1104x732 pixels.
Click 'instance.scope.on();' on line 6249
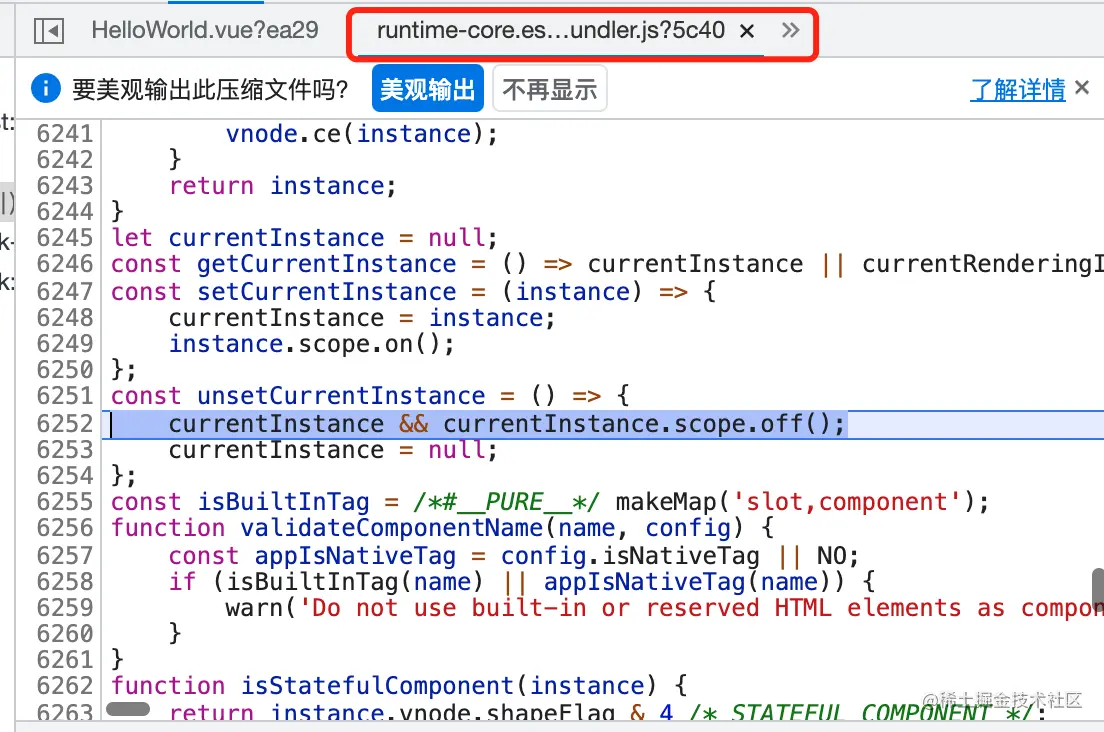tap(312, 344)
